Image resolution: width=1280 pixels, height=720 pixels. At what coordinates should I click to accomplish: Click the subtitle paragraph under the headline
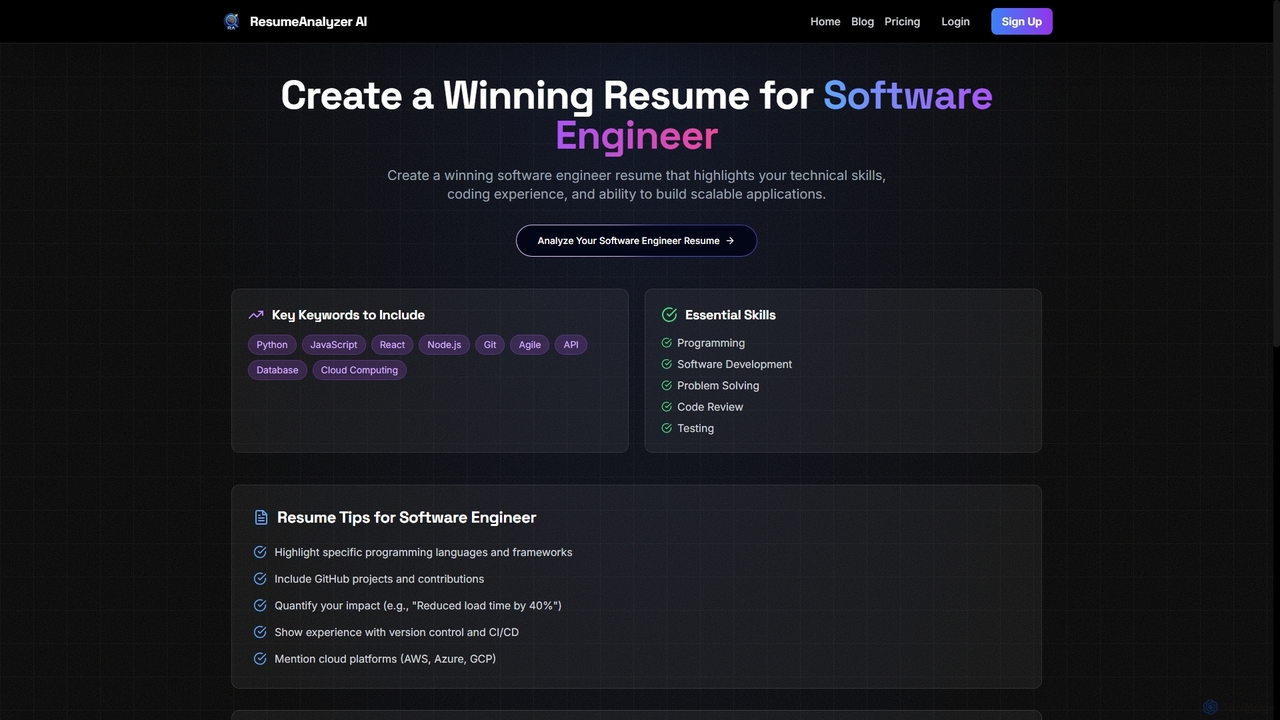click(636, 185)
